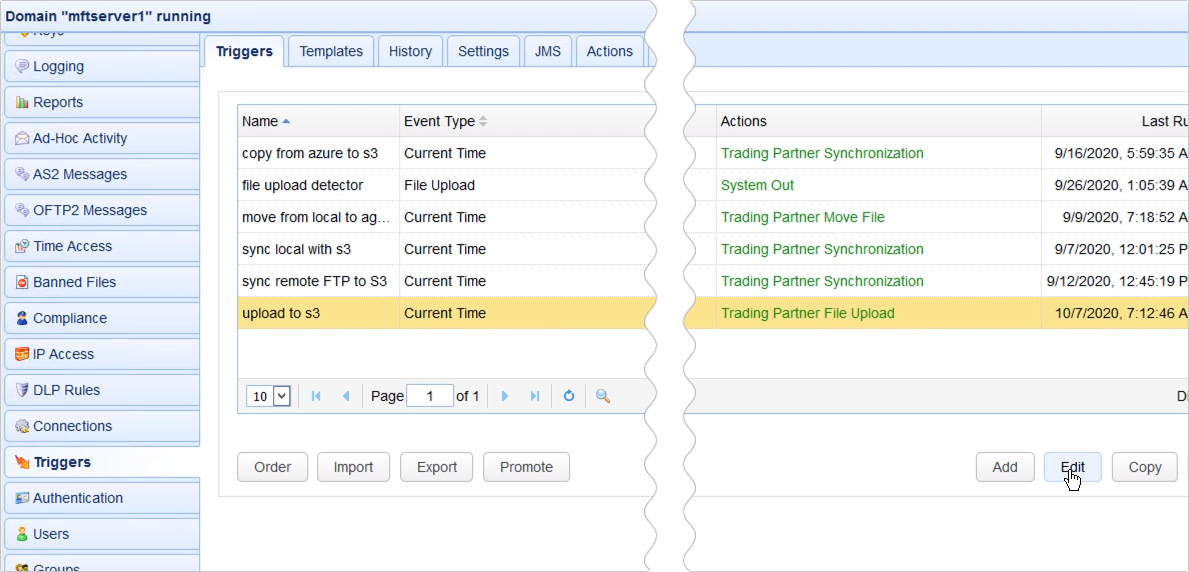Open Trading Partner Move File action link
1189x572 pixels.
(802, 217)
